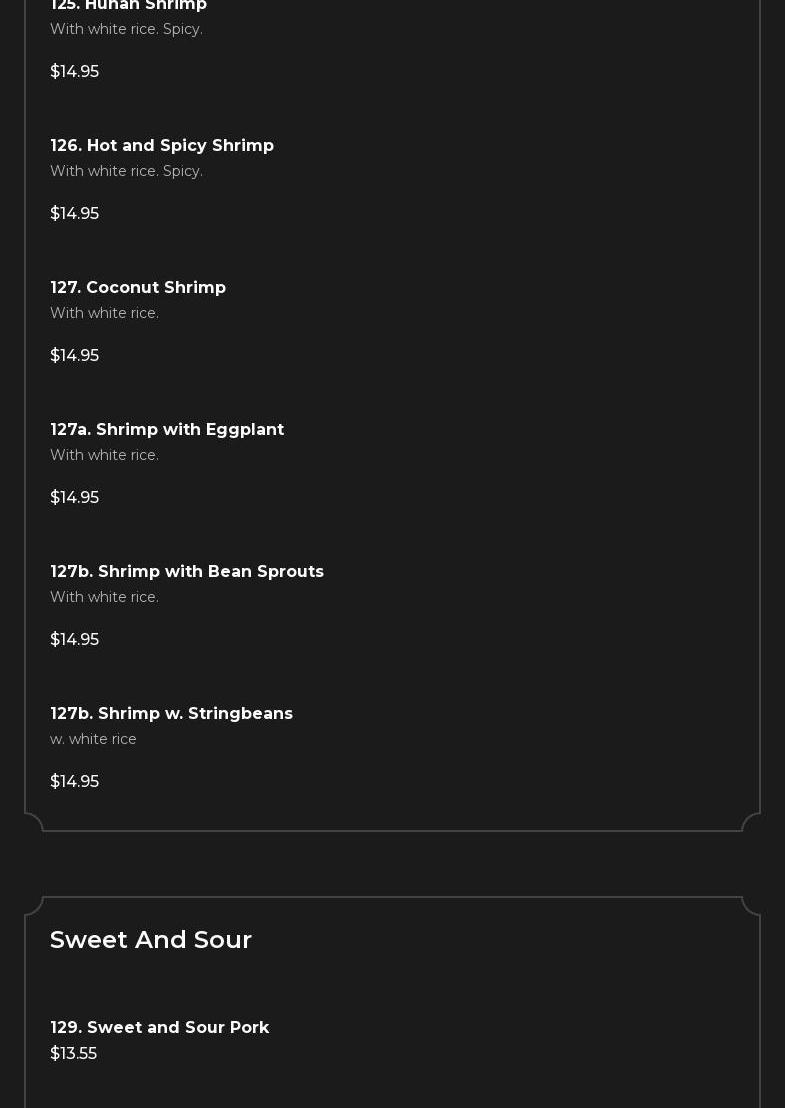Click the $13.55 price for Sweet and Sour Pork
785x1108 pixels.
pyautogui.click(x=73, y=1054)
